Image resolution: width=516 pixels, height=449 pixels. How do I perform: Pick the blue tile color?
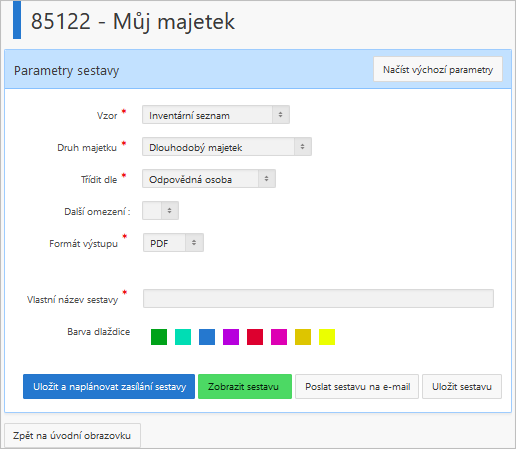207,337
